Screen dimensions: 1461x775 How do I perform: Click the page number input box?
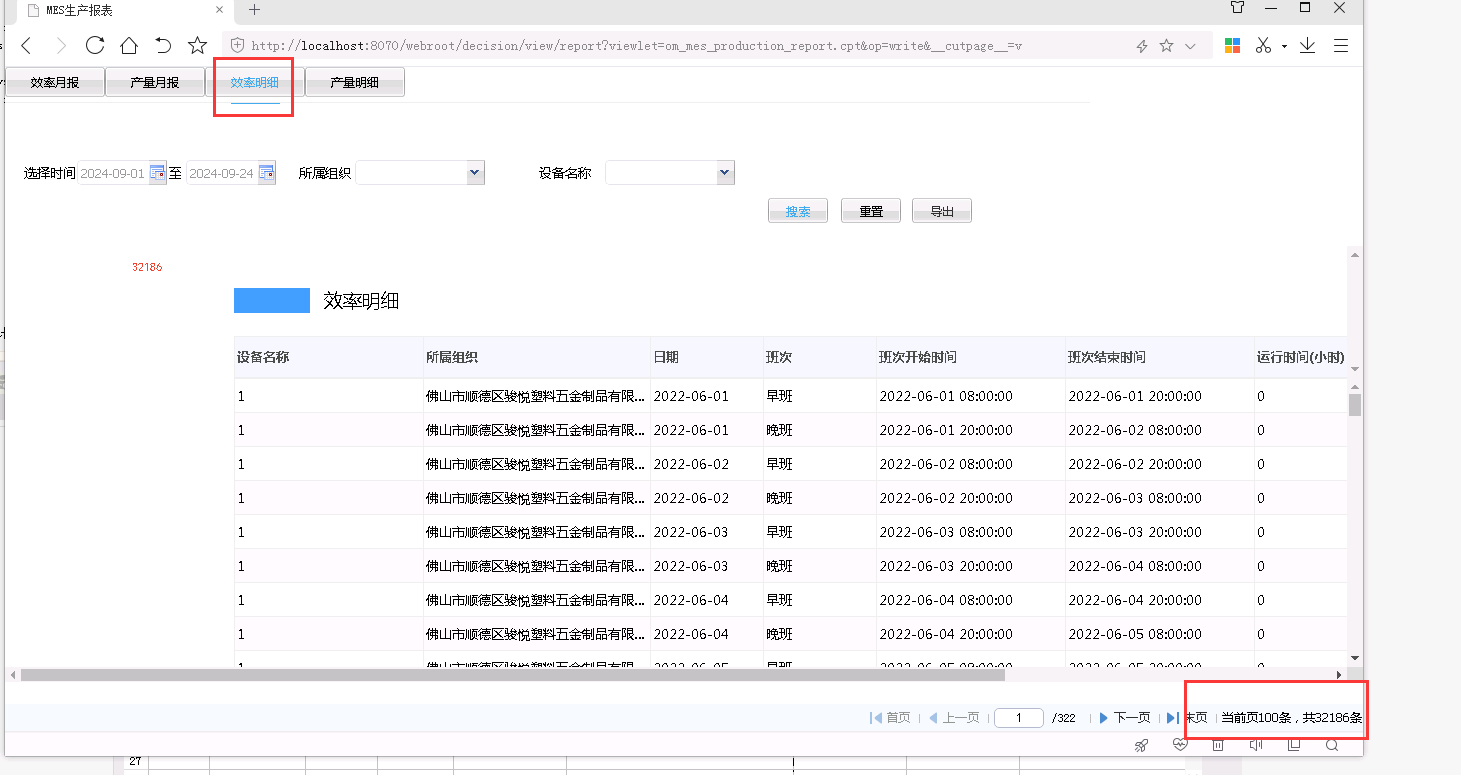[1019, 718]
